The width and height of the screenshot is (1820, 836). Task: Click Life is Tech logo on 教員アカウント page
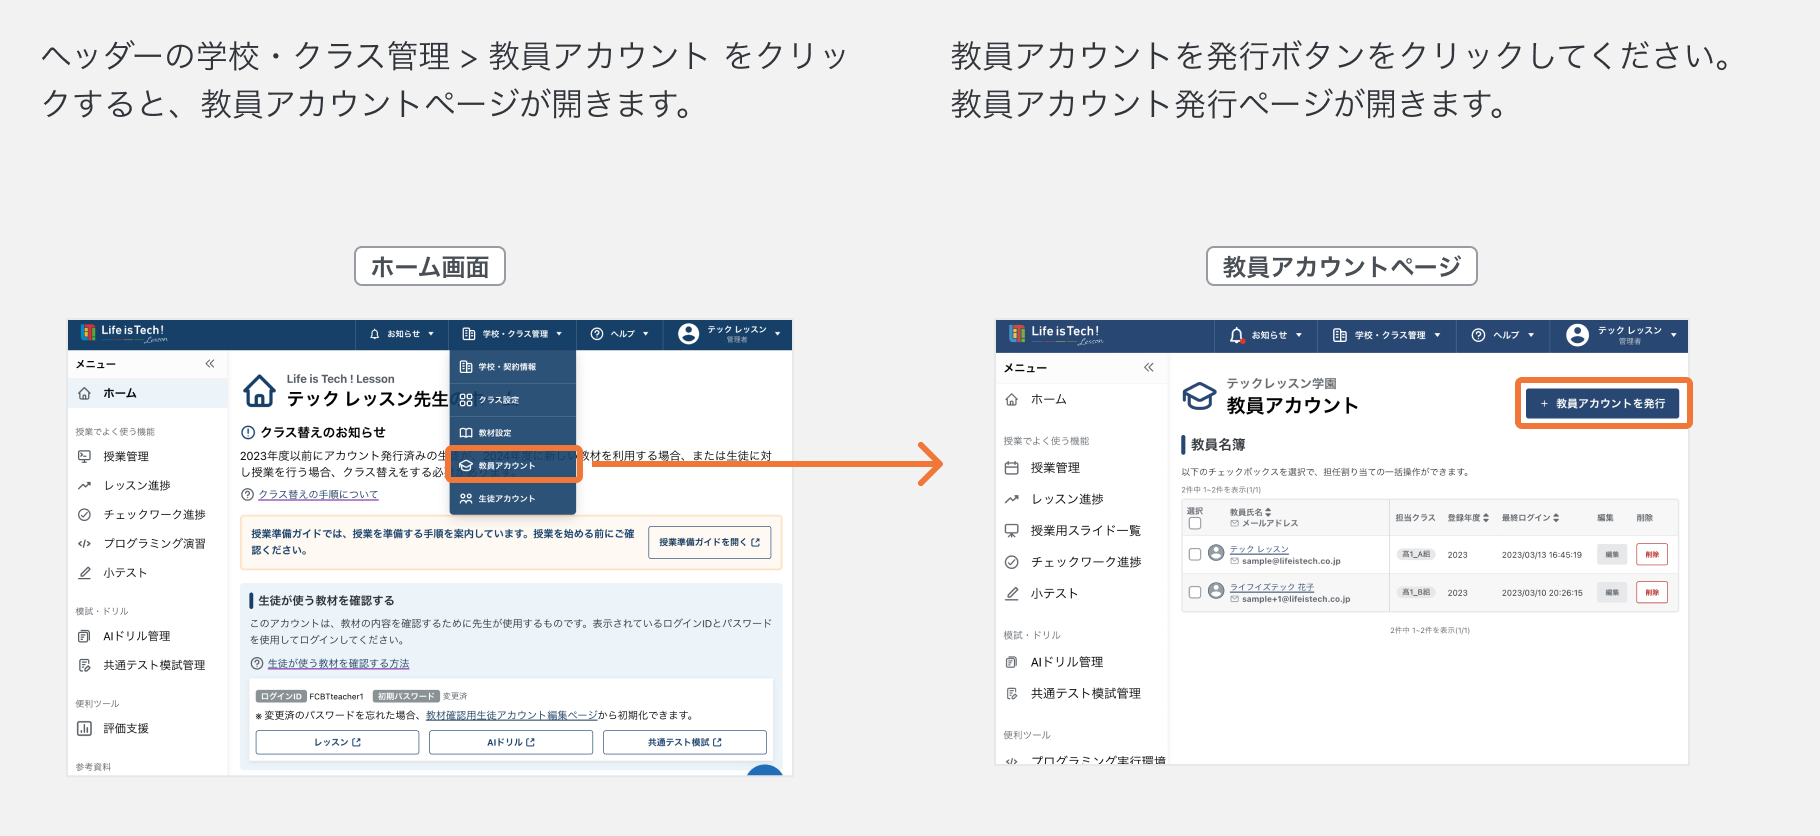[1057, 334]
